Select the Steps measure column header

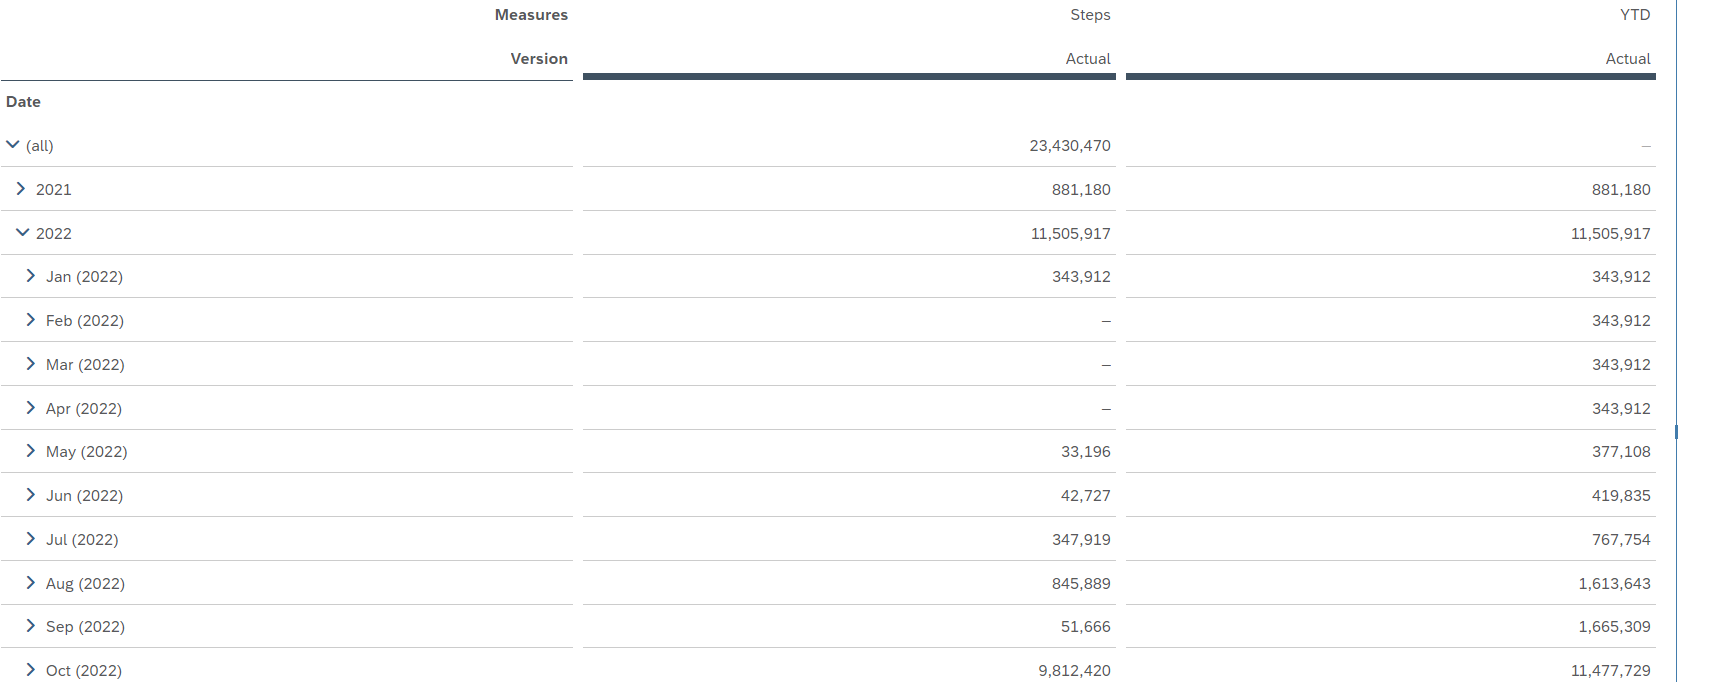pos(1090,15)
